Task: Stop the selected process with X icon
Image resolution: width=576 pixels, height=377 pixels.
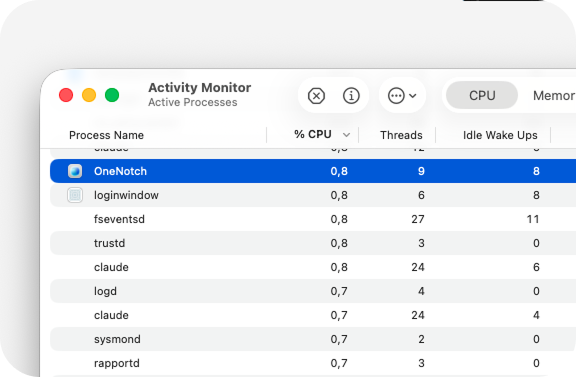Action: 316,96
